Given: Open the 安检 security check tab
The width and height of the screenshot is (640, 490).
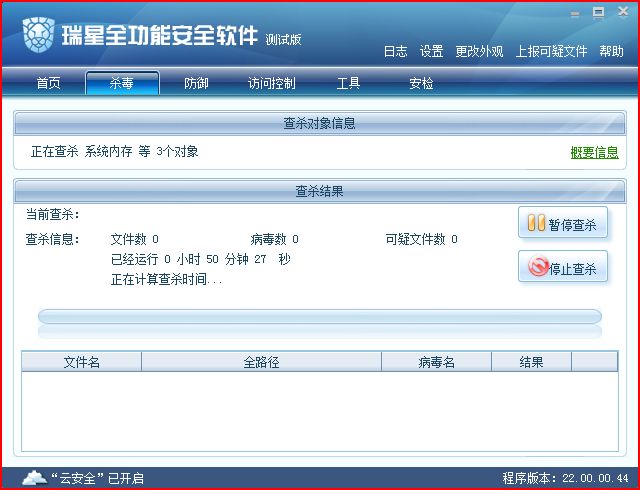Looking at the screenshot, I should pyautogui.click(x=421, y=83).
